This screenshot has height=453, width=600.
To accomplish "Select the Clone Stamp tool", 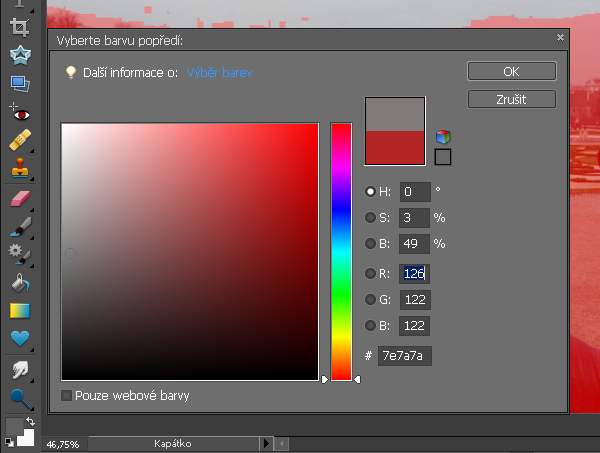I will pyautogui.click(x=19, y=169).
